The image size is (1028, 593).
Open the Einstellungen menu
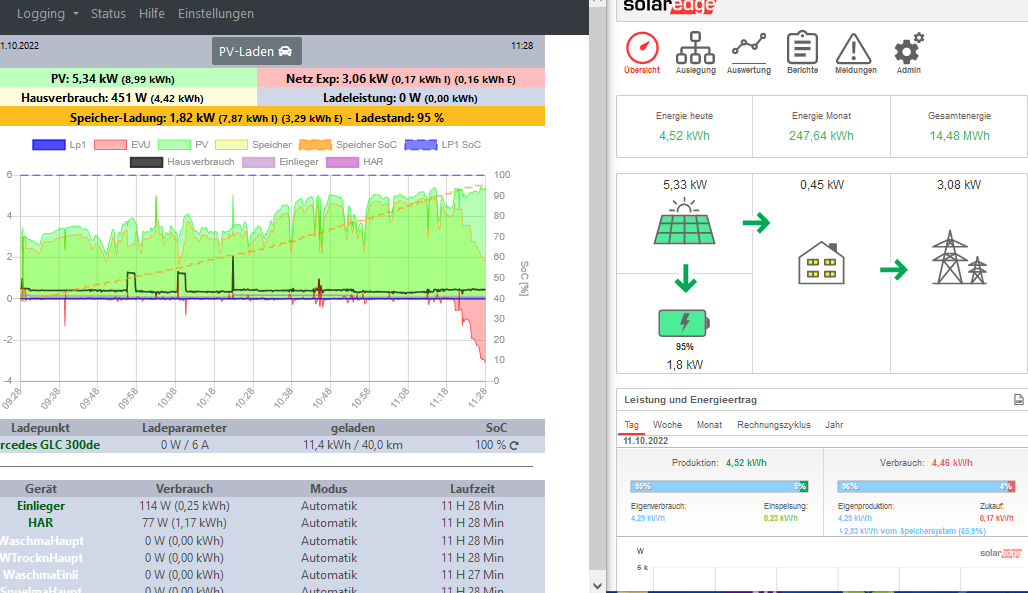[x=216, y=14]
